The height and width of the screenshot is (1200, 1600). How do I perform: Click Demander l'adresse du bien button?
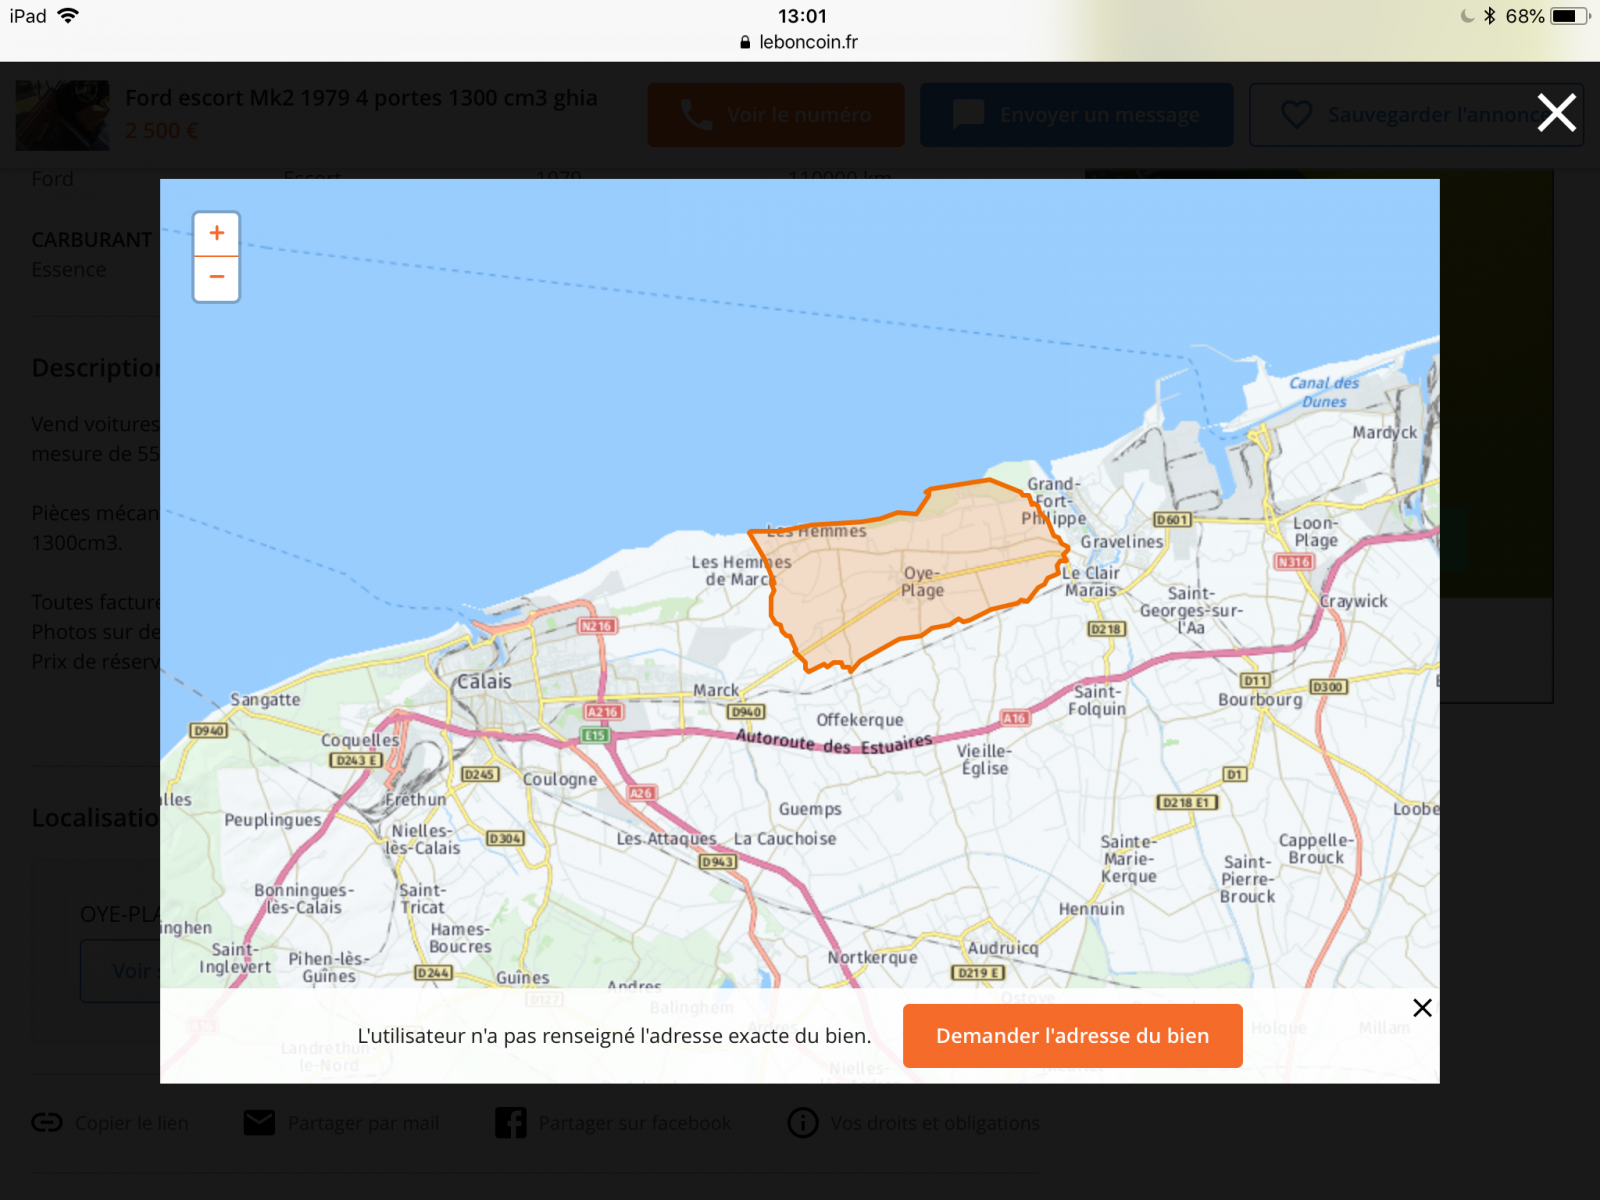[1072, 1036]
